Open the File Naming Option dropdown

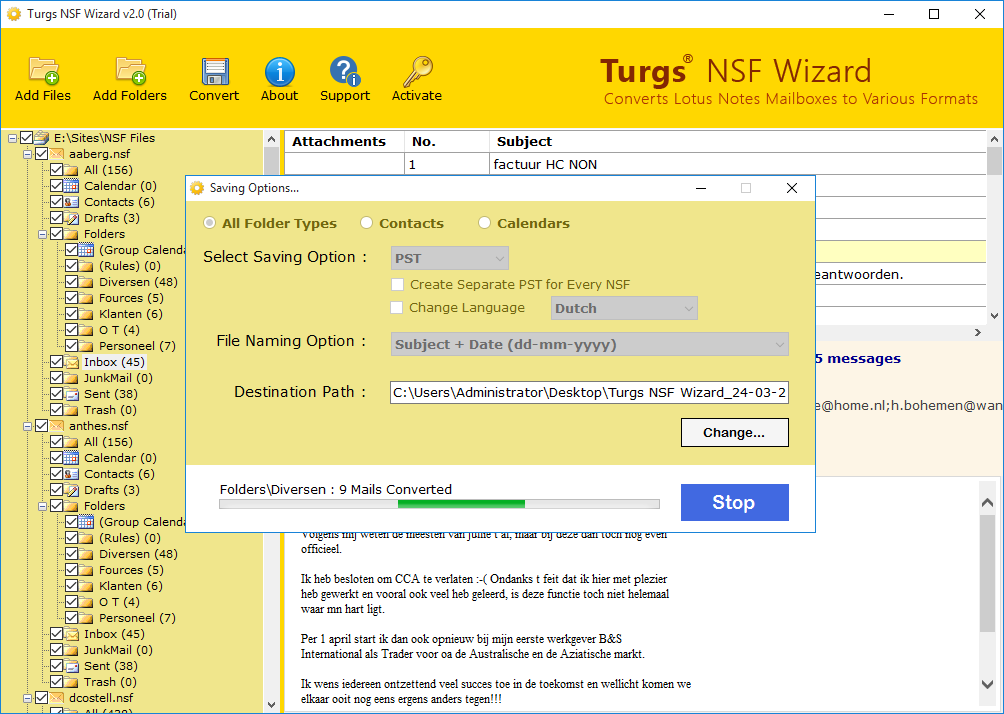[590, 345]
